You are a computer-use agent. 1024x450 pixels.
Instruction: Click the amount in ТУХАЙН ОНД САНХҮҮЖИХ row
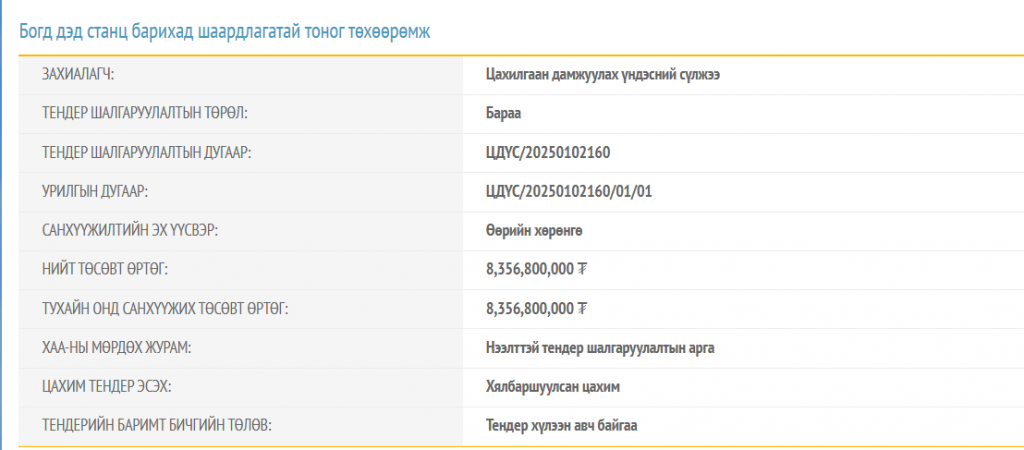(535, 308)
